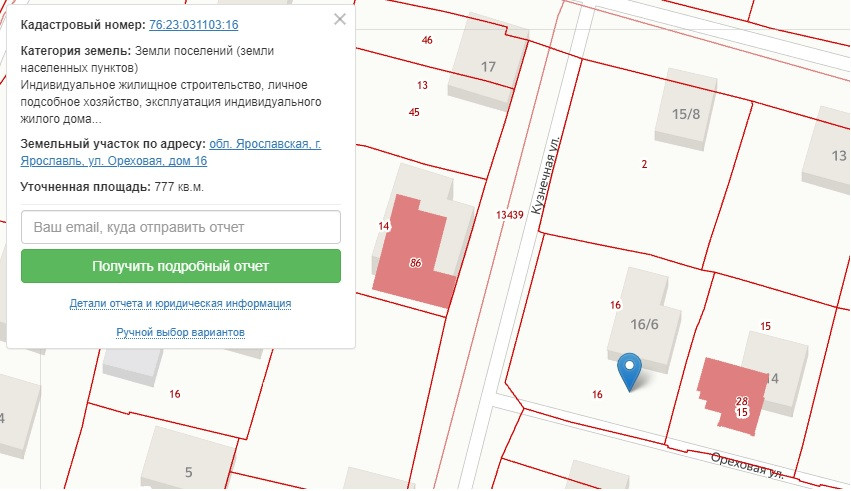This screenshot has height=491, width=851.
Task: Click parcel number 13439 label
Action: coord(509,215)
